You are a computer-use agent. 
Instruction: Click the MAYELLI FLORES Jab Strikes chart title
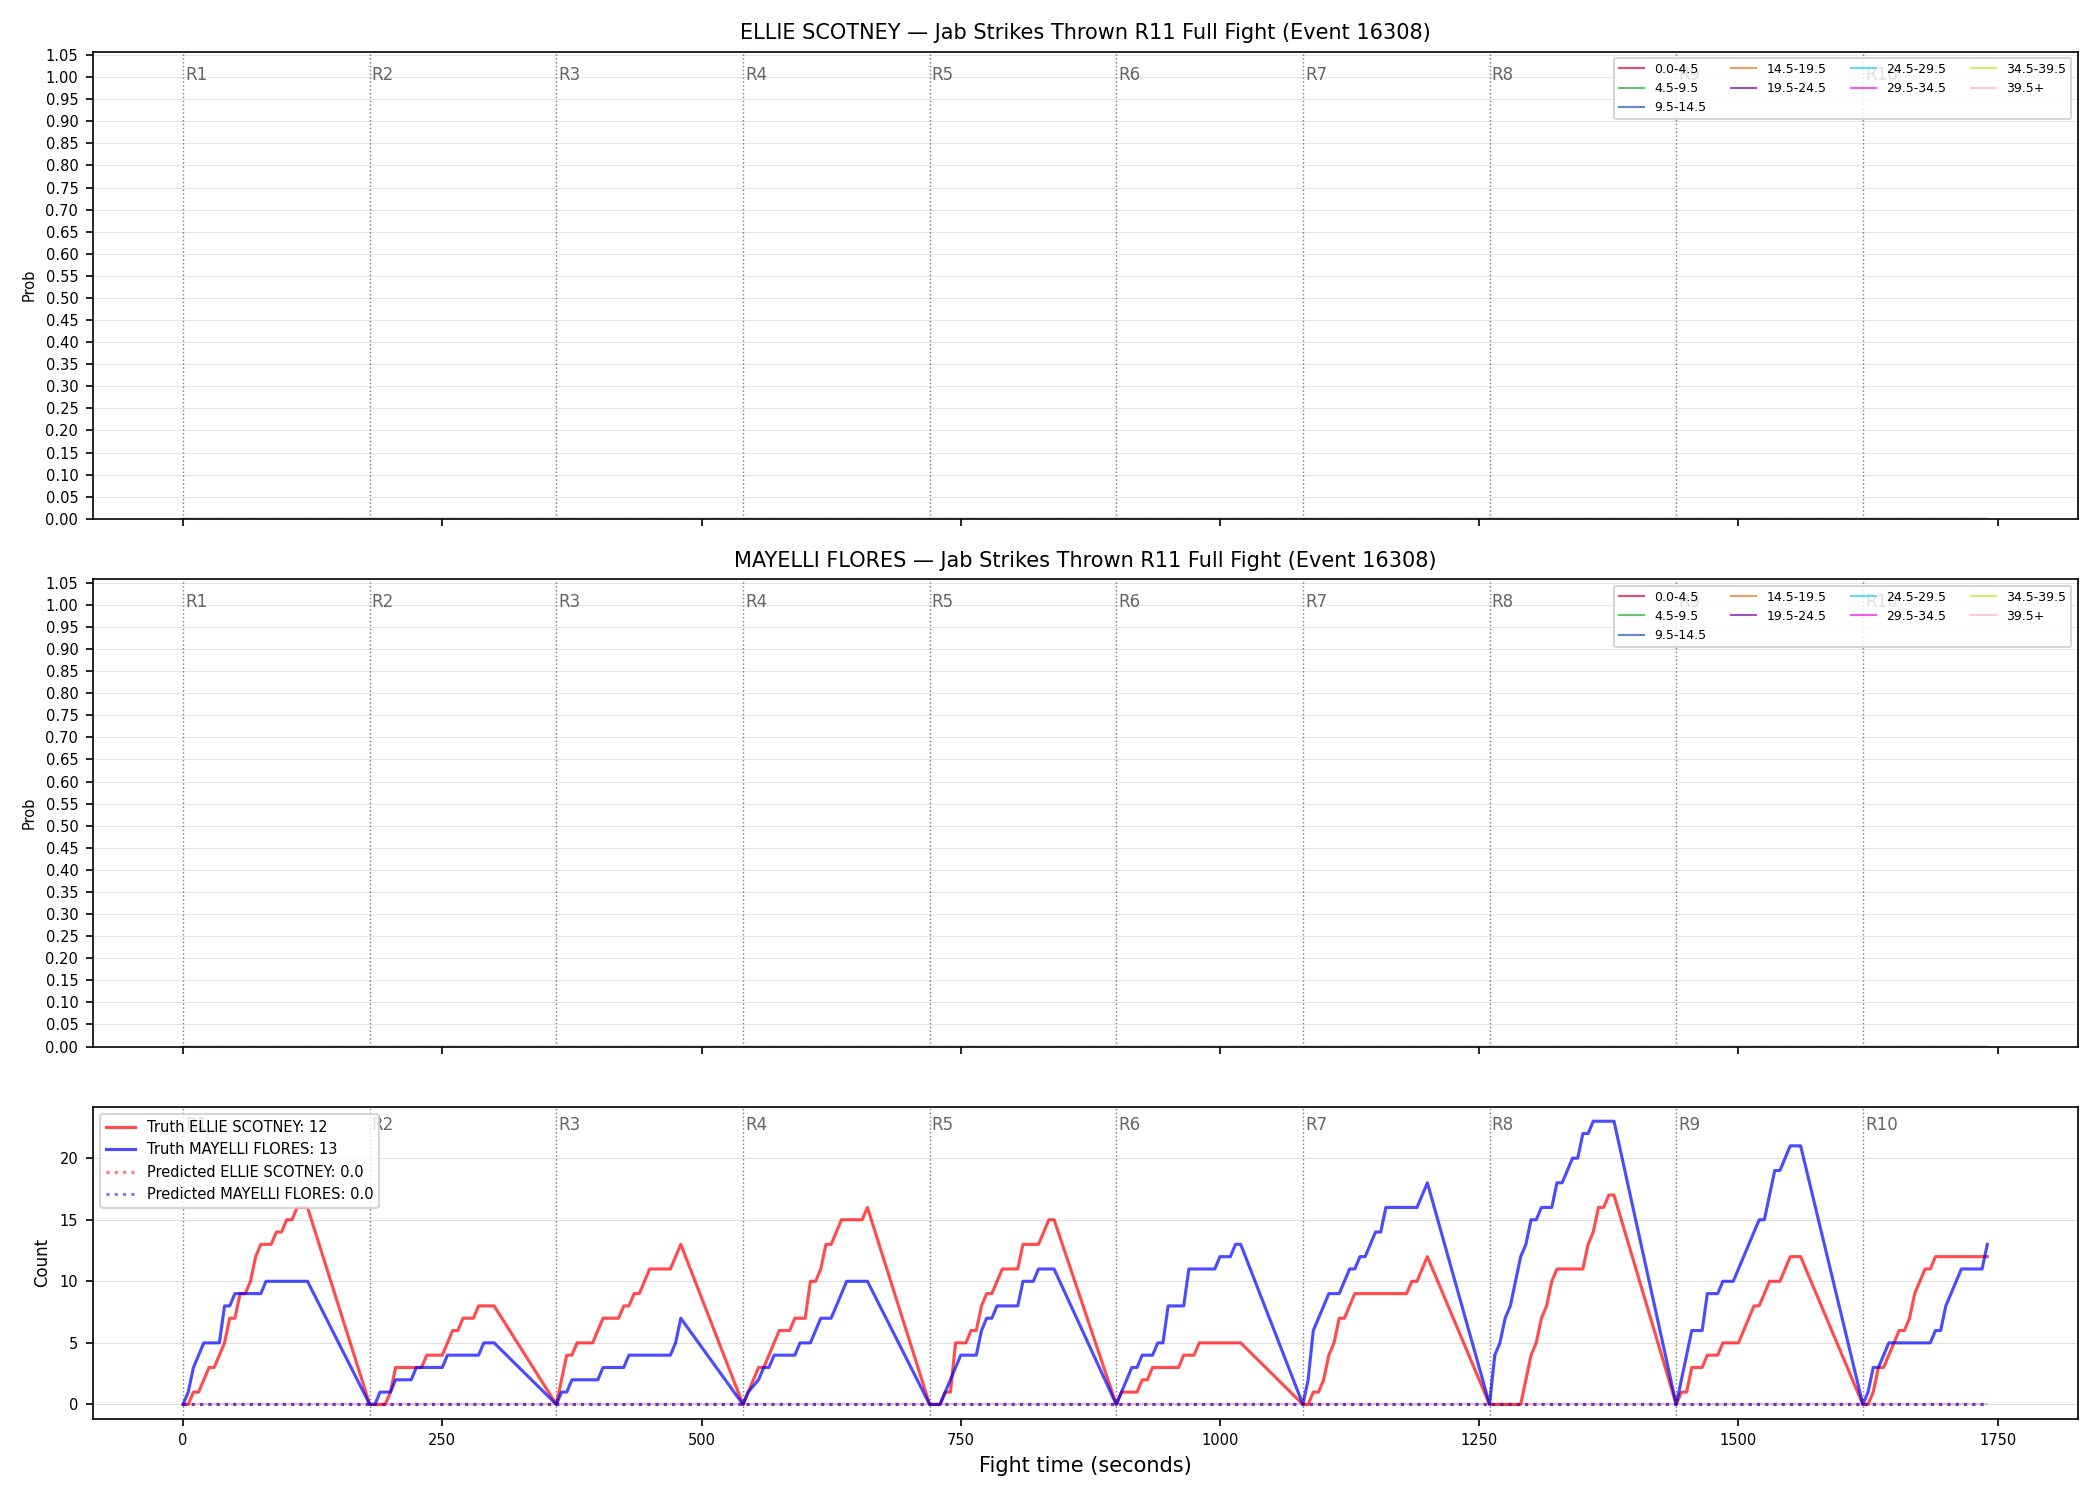tap(1085, 560)
